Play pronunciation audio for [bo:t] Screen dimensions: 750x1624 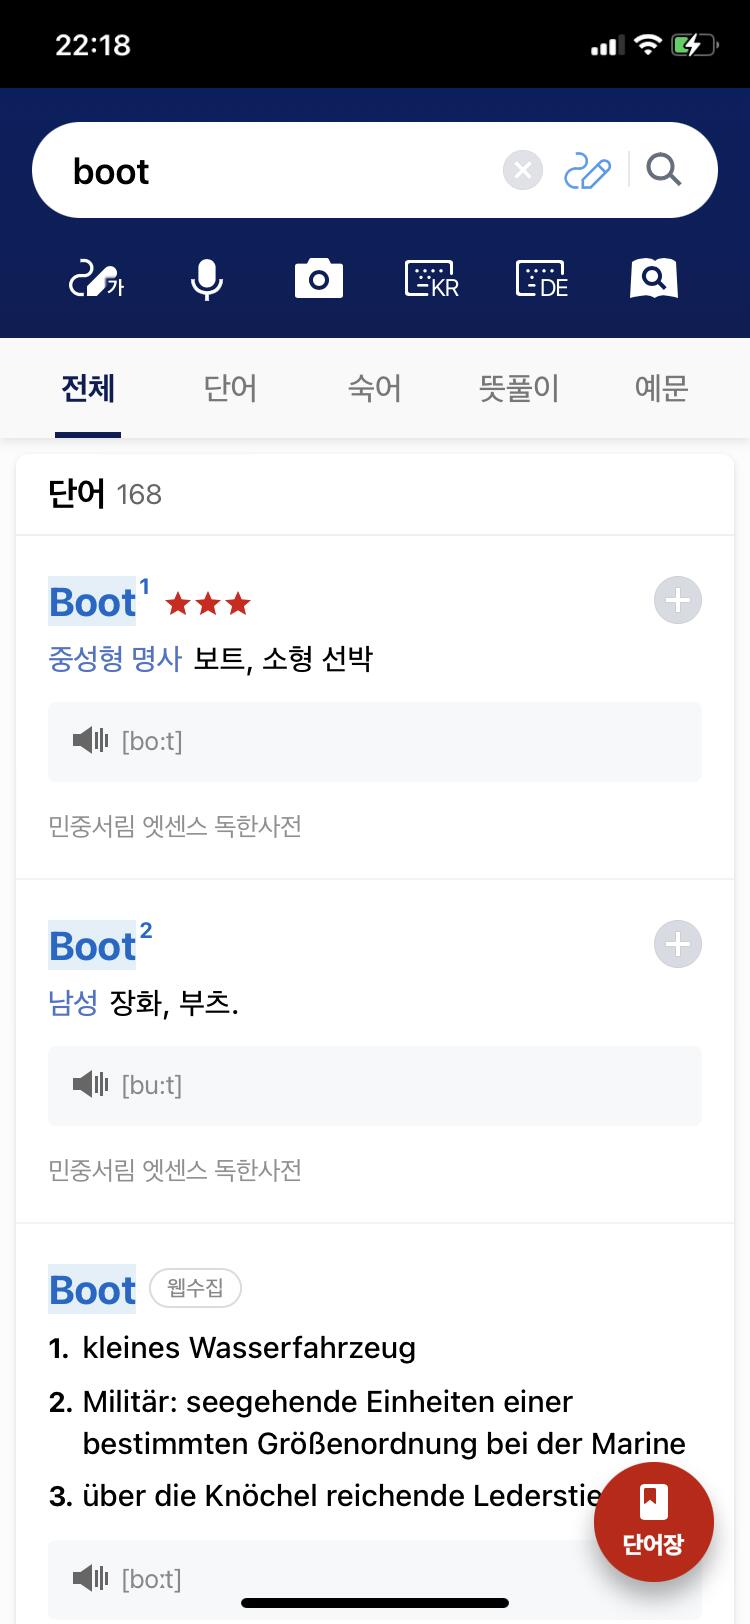[x=91, y=741]
